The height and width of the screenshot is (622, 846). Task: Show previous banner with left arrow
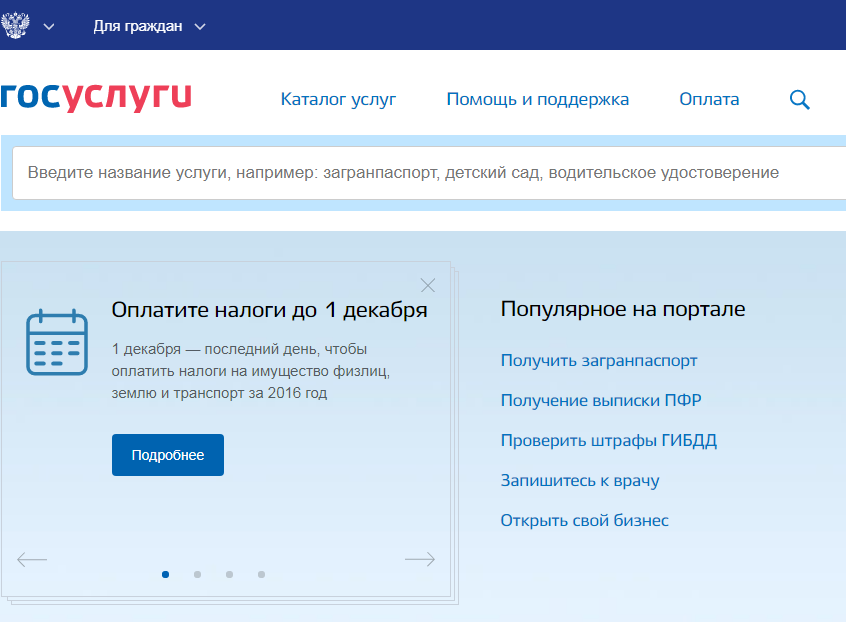pyautogui.click(x=32, y=559)
